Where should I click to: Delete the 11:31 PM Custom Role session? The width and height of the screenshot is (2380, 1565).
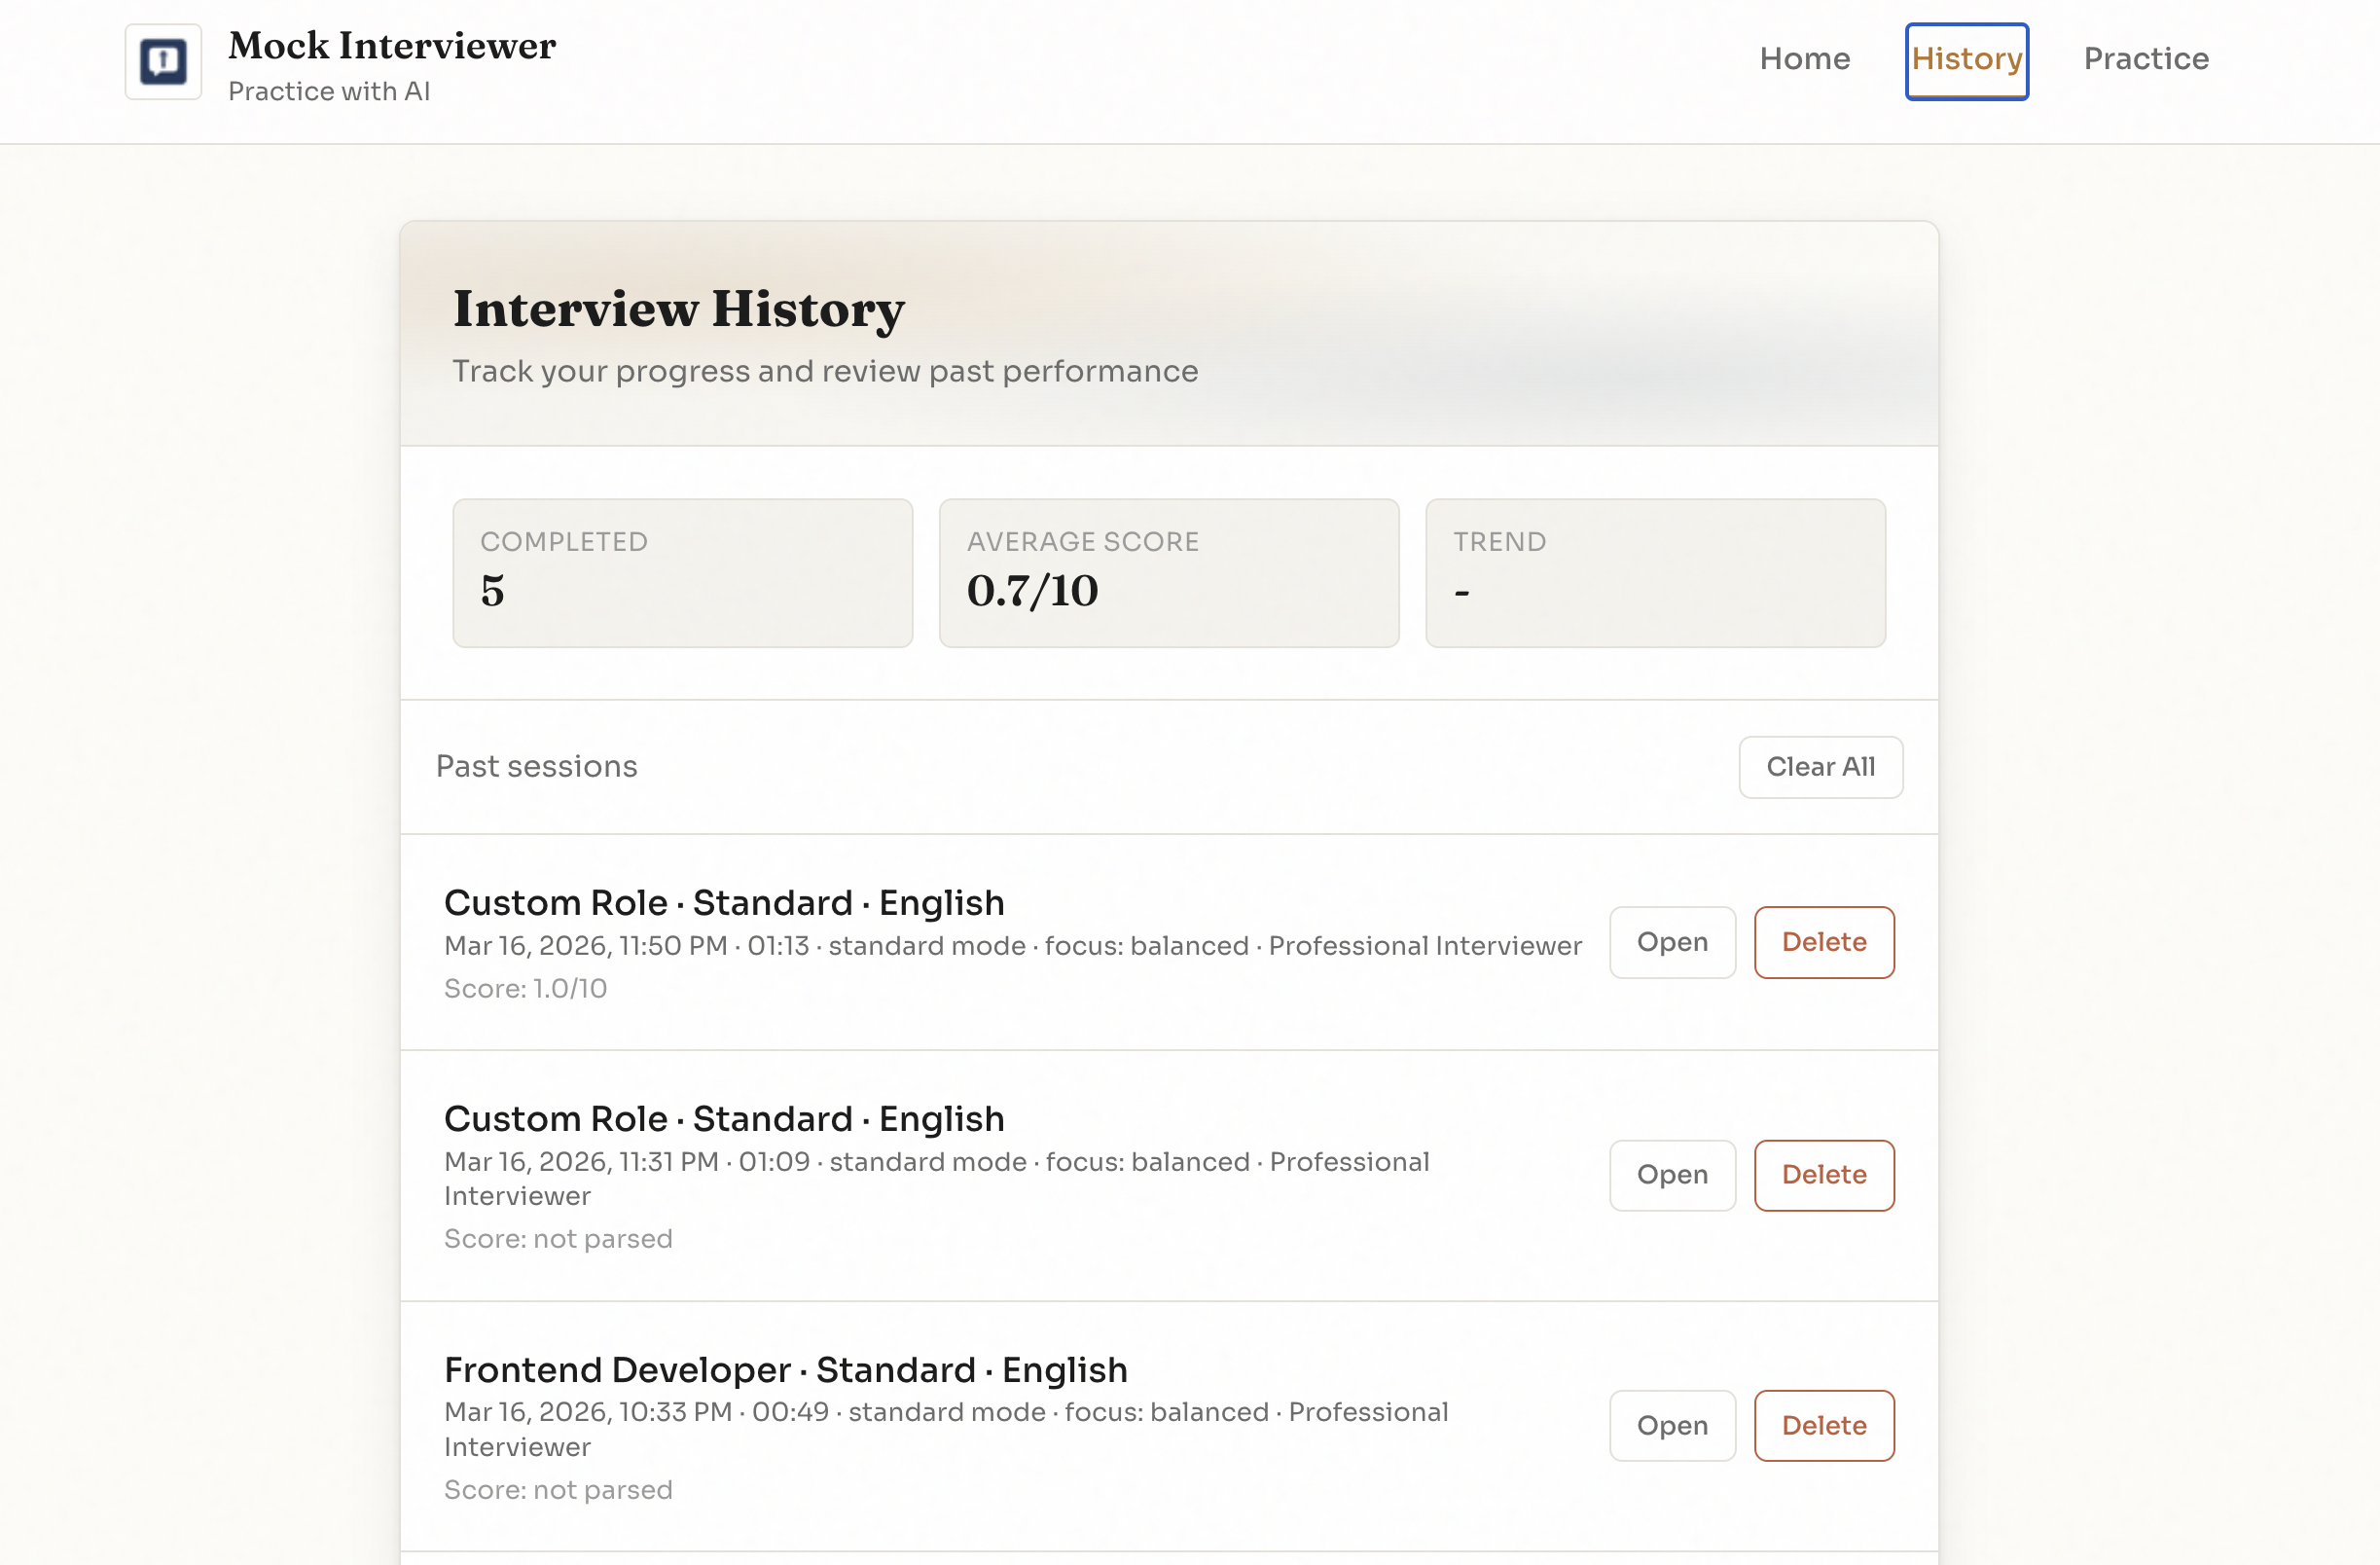[x=1823, y=1175]
